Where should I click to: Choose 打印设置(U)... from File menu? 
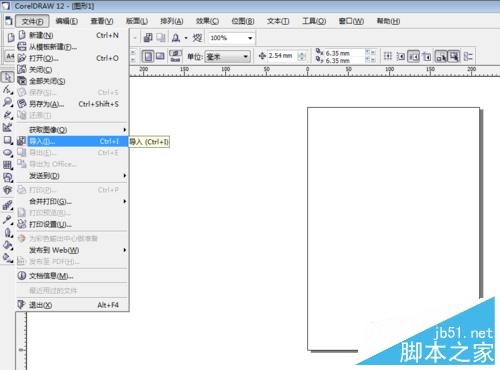click(72, 224)
